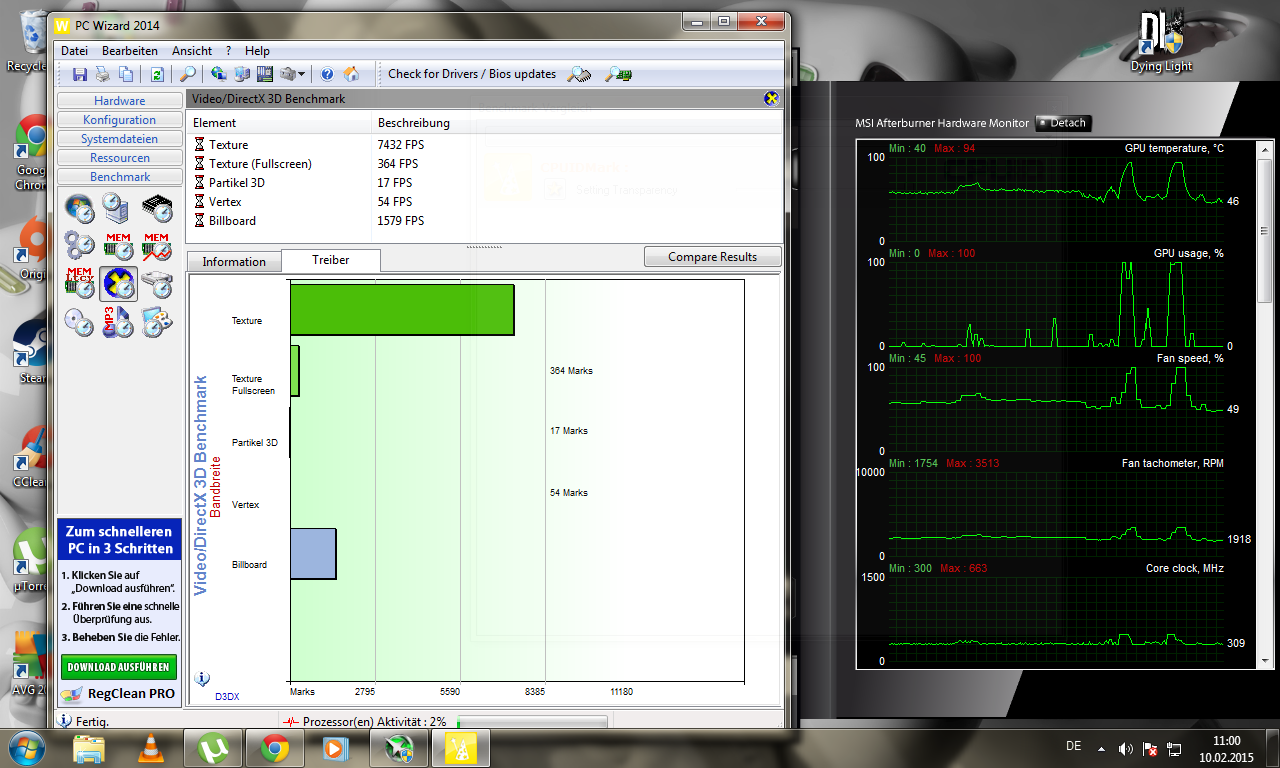Click Check for Drivers / Bios updates
1280x768 pixels.
[472, 74]
